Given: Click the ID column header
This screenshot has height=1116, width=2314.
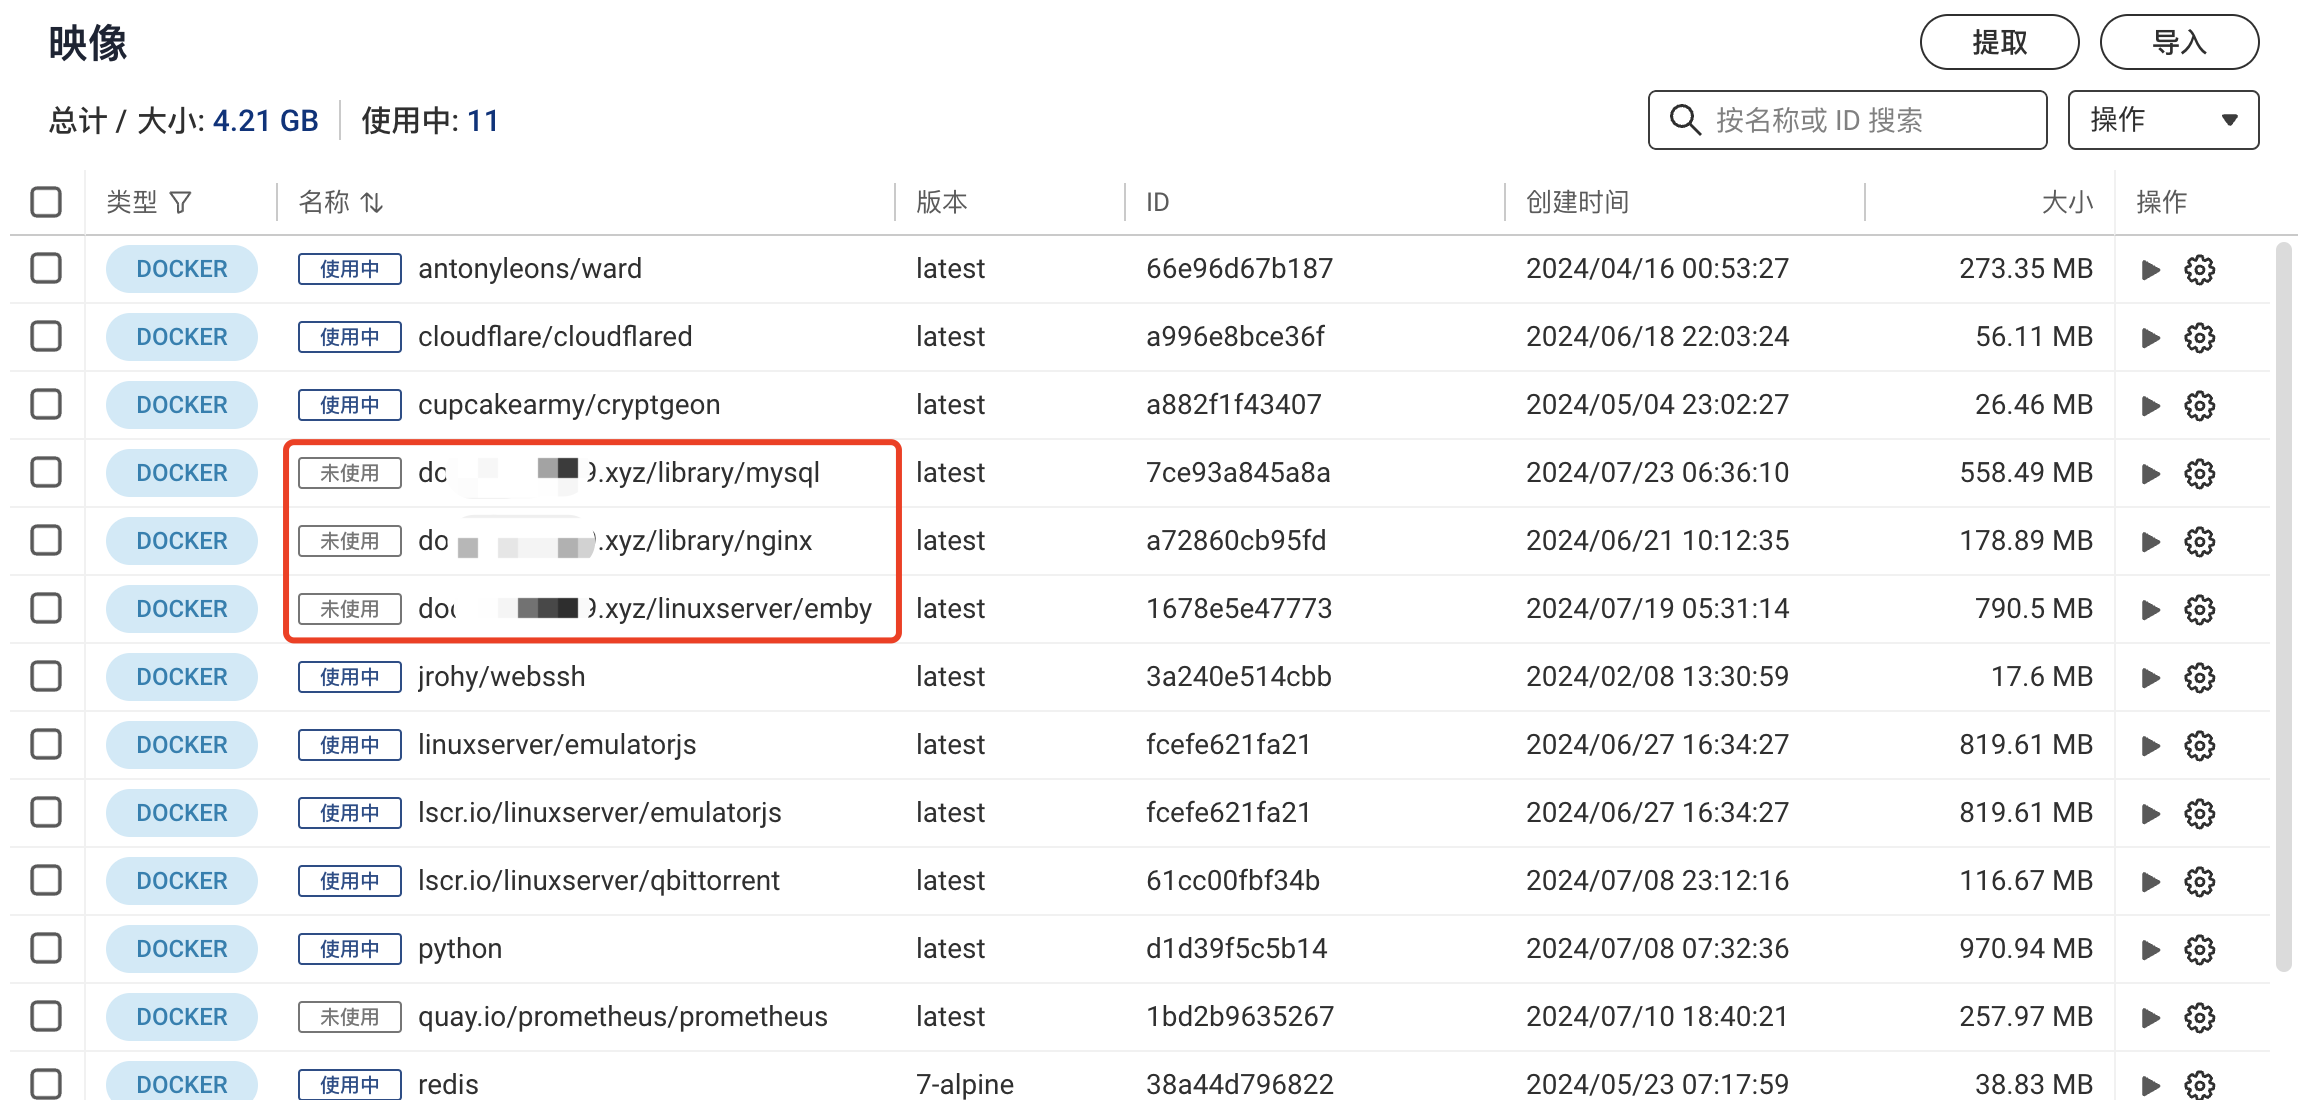Looking at the screenshot, I should (x=1157, y=202).
